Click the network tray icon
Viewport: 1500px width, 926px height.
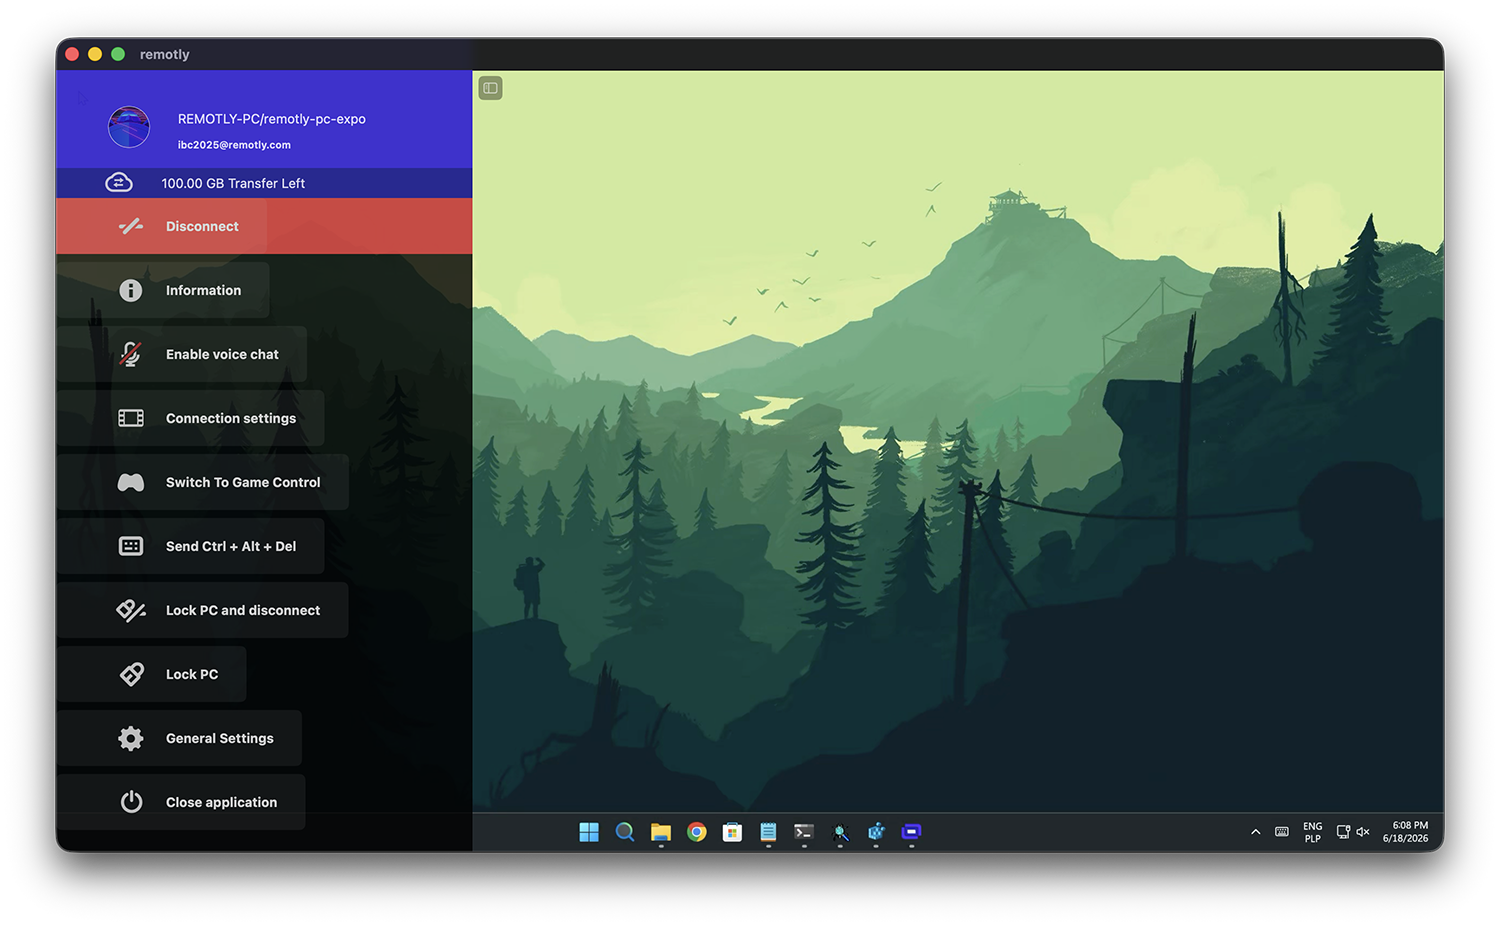pos(1343,832)
